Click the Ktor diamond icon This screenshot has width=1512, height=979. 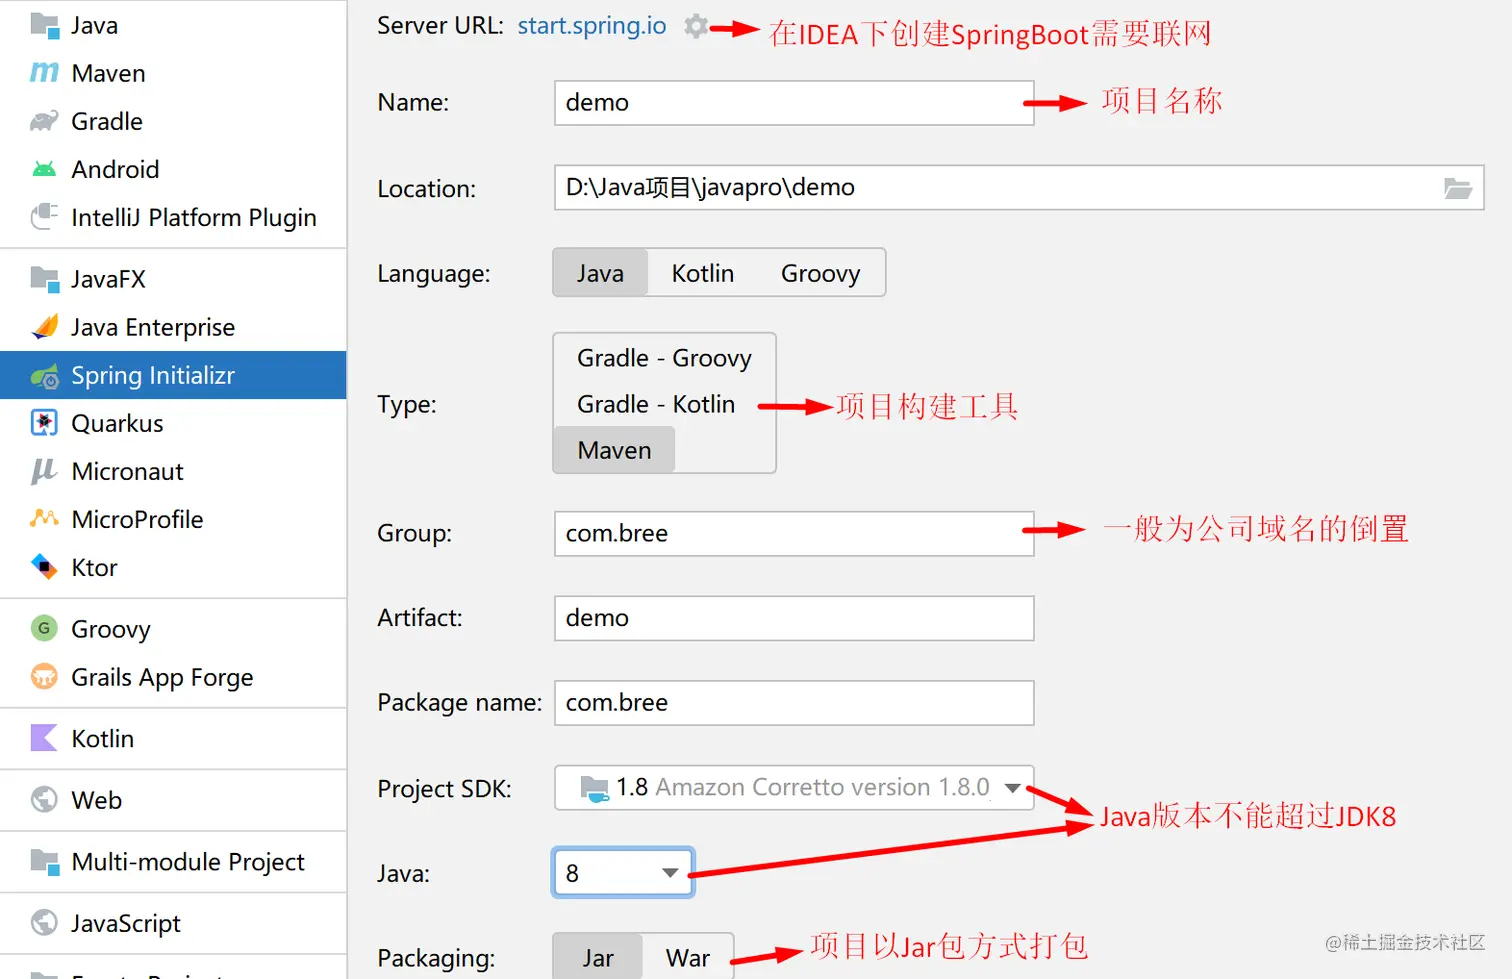click(44, 566)
